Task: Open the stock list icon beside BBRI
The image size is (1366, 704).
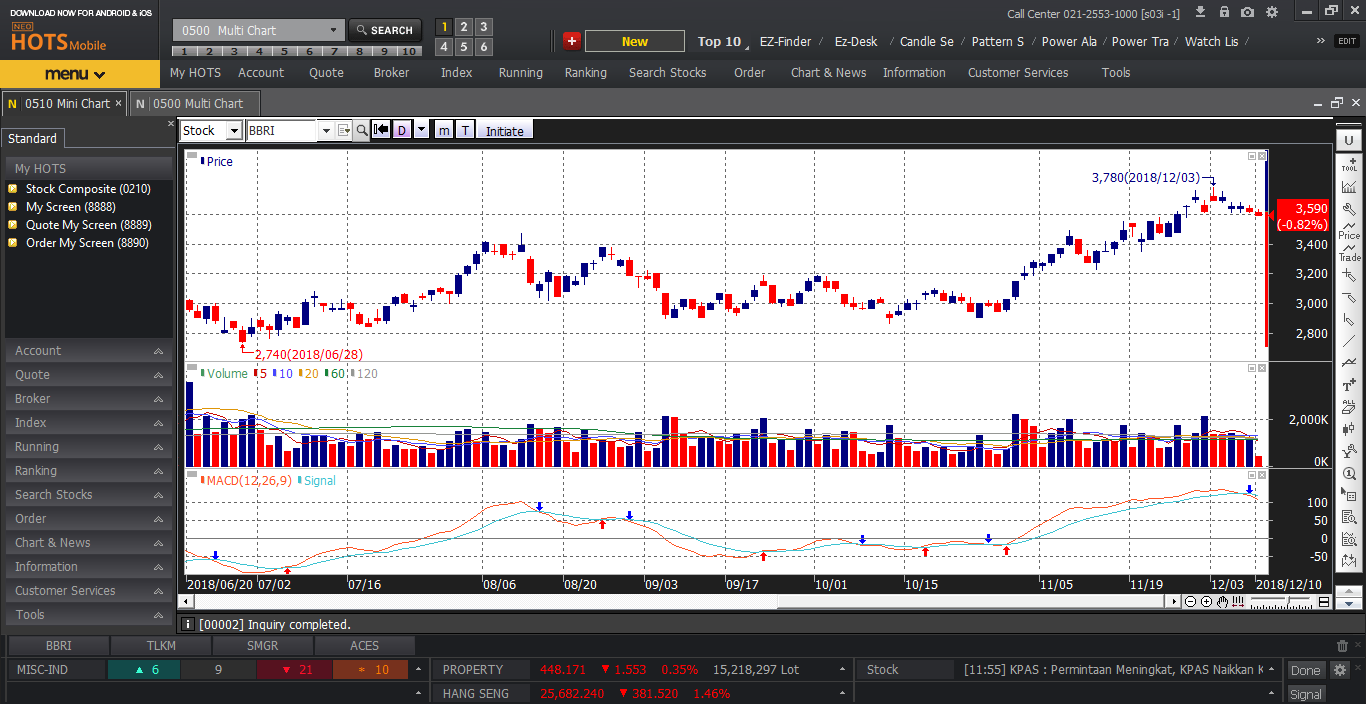Action: (344, 130)
